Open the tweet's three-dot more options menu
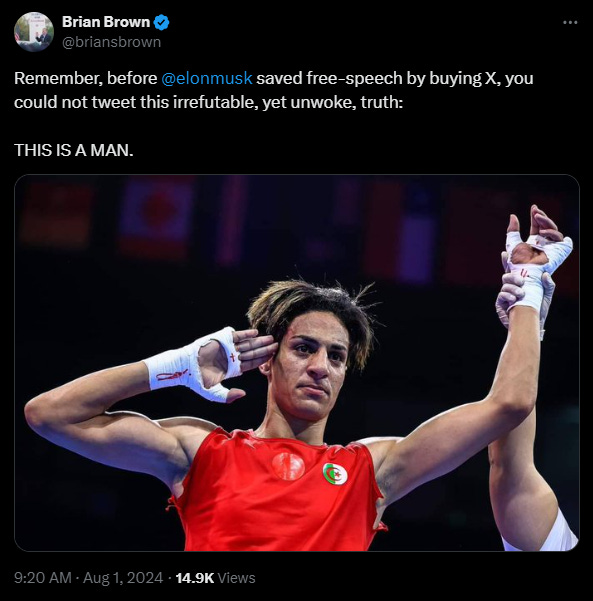The width and height of the screenshot is (593, 601). (x=570, y=23)
